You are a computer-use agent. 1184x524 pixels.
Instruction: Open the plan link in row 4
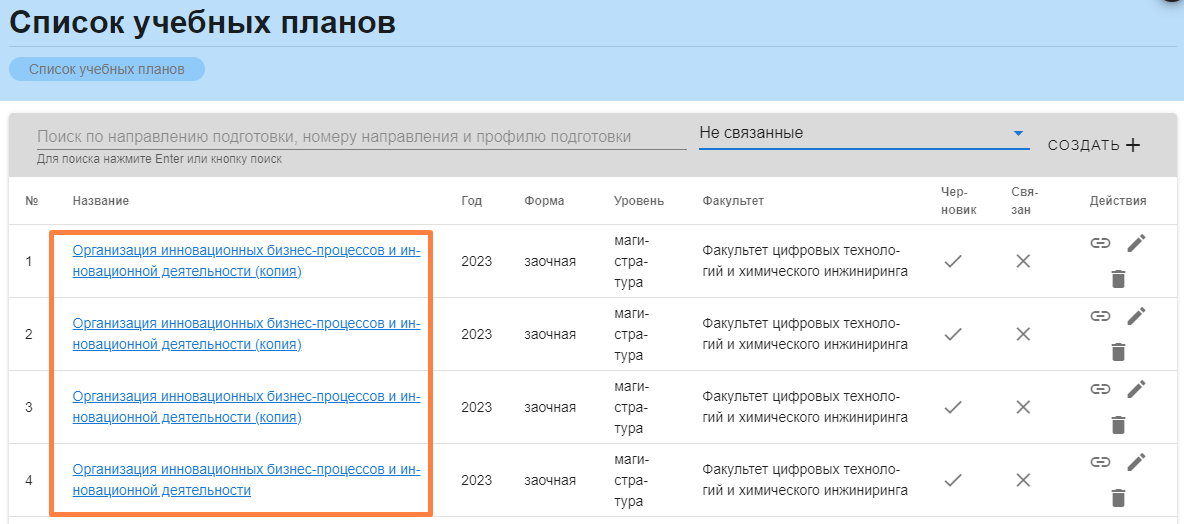point(246,480)
